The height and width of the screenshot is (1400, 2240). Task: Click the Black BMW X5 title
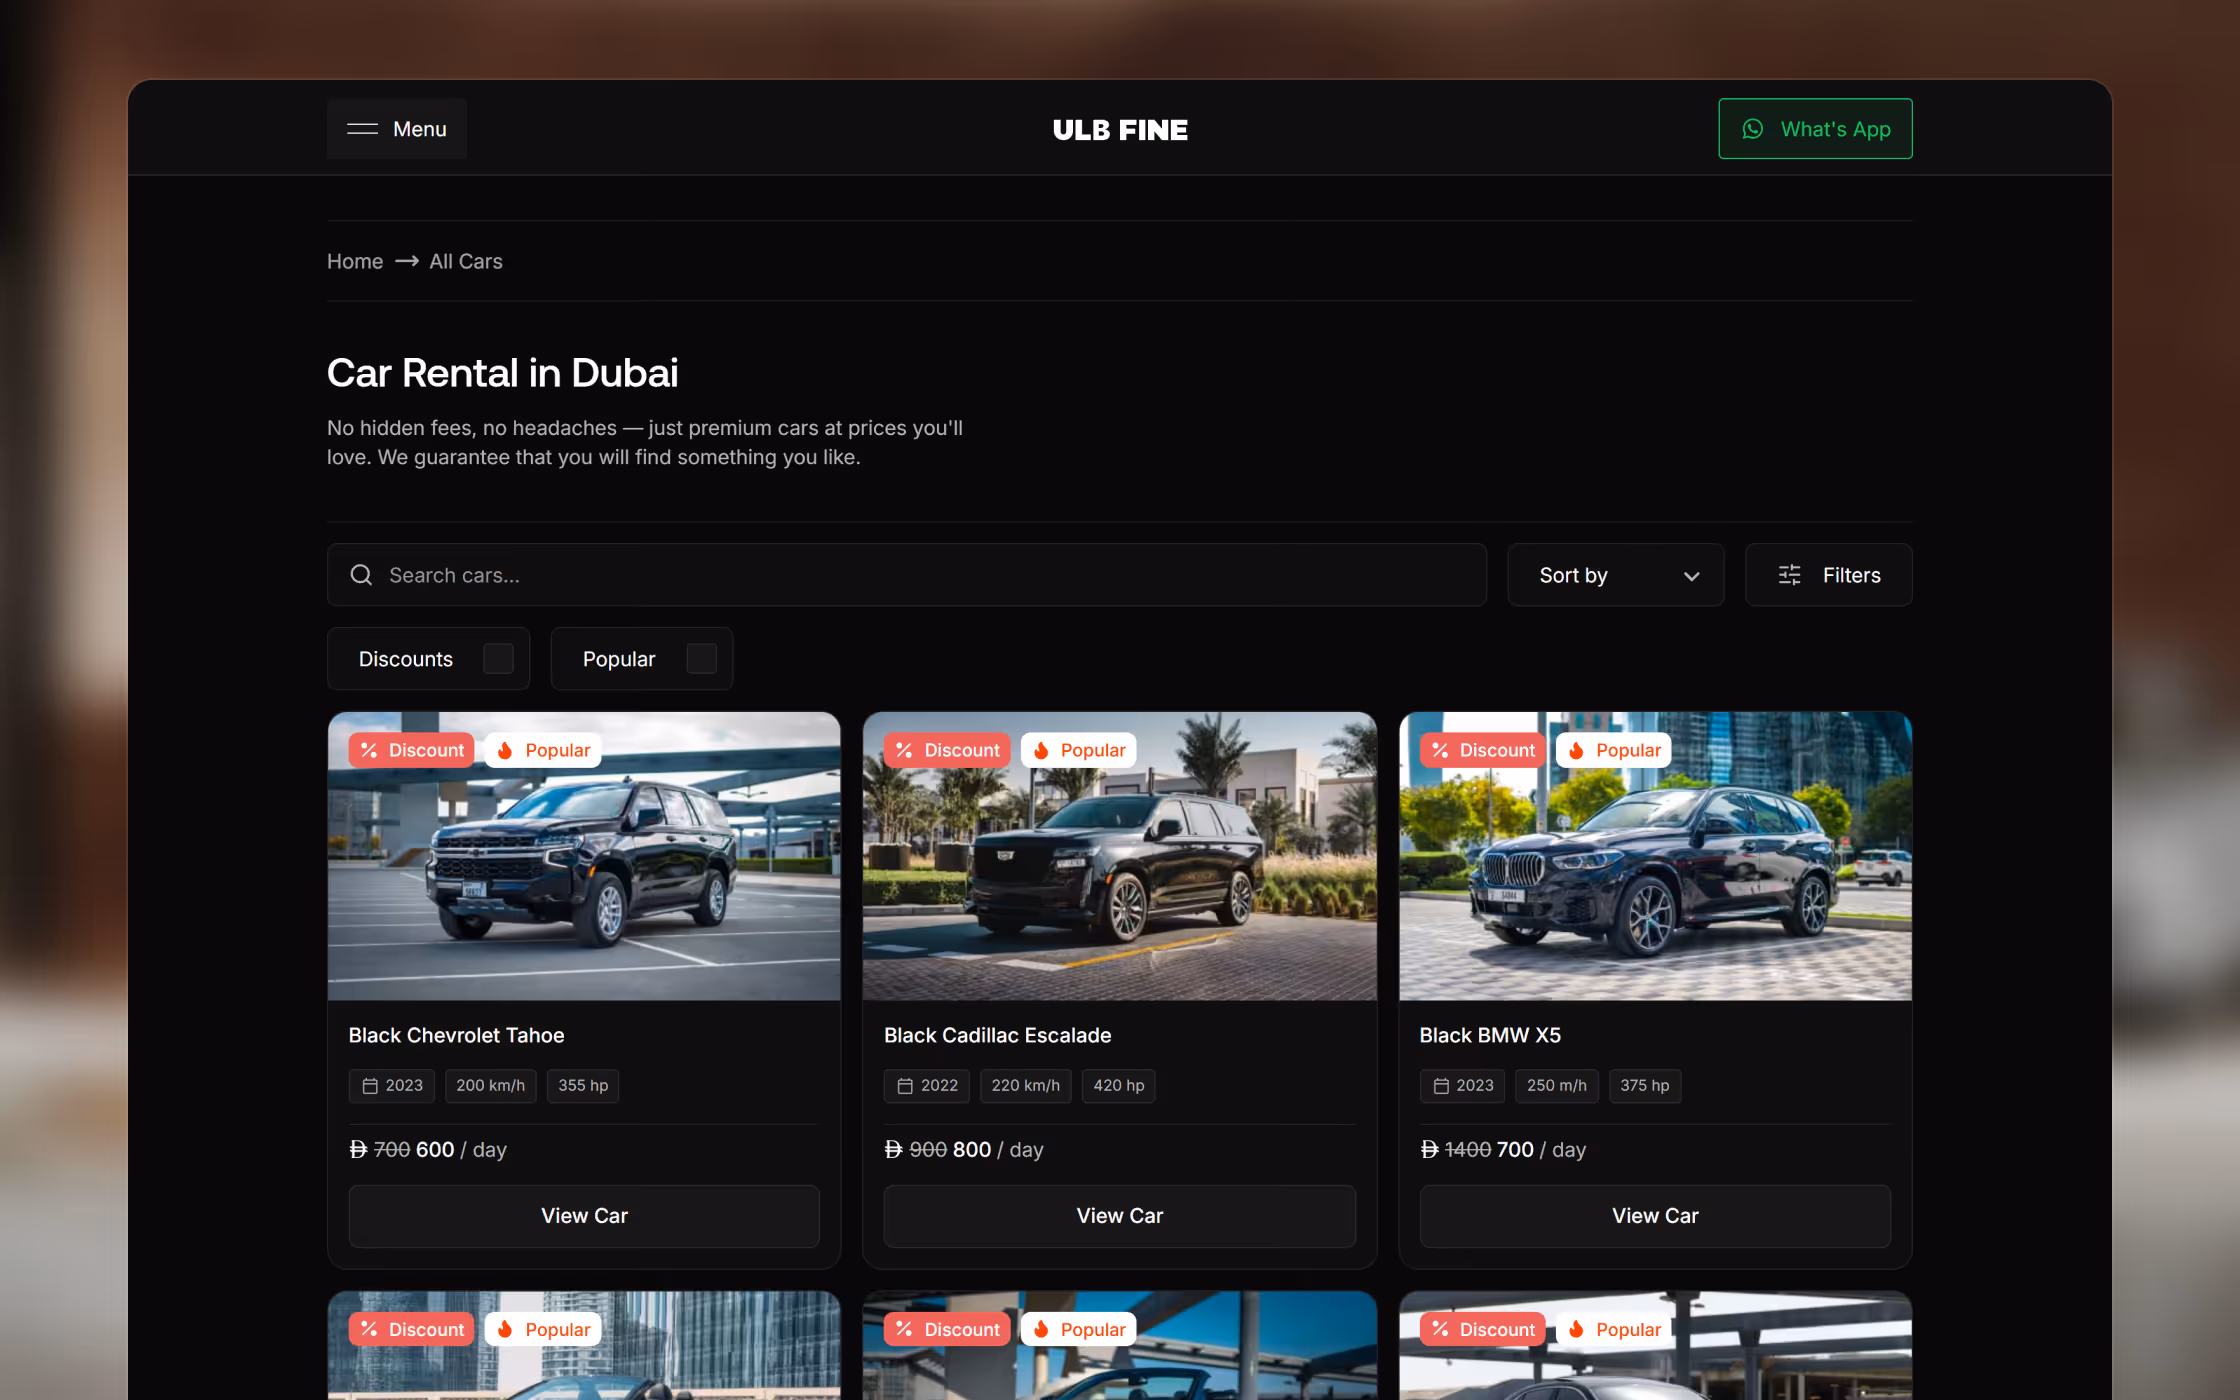pos(1490,1035)
